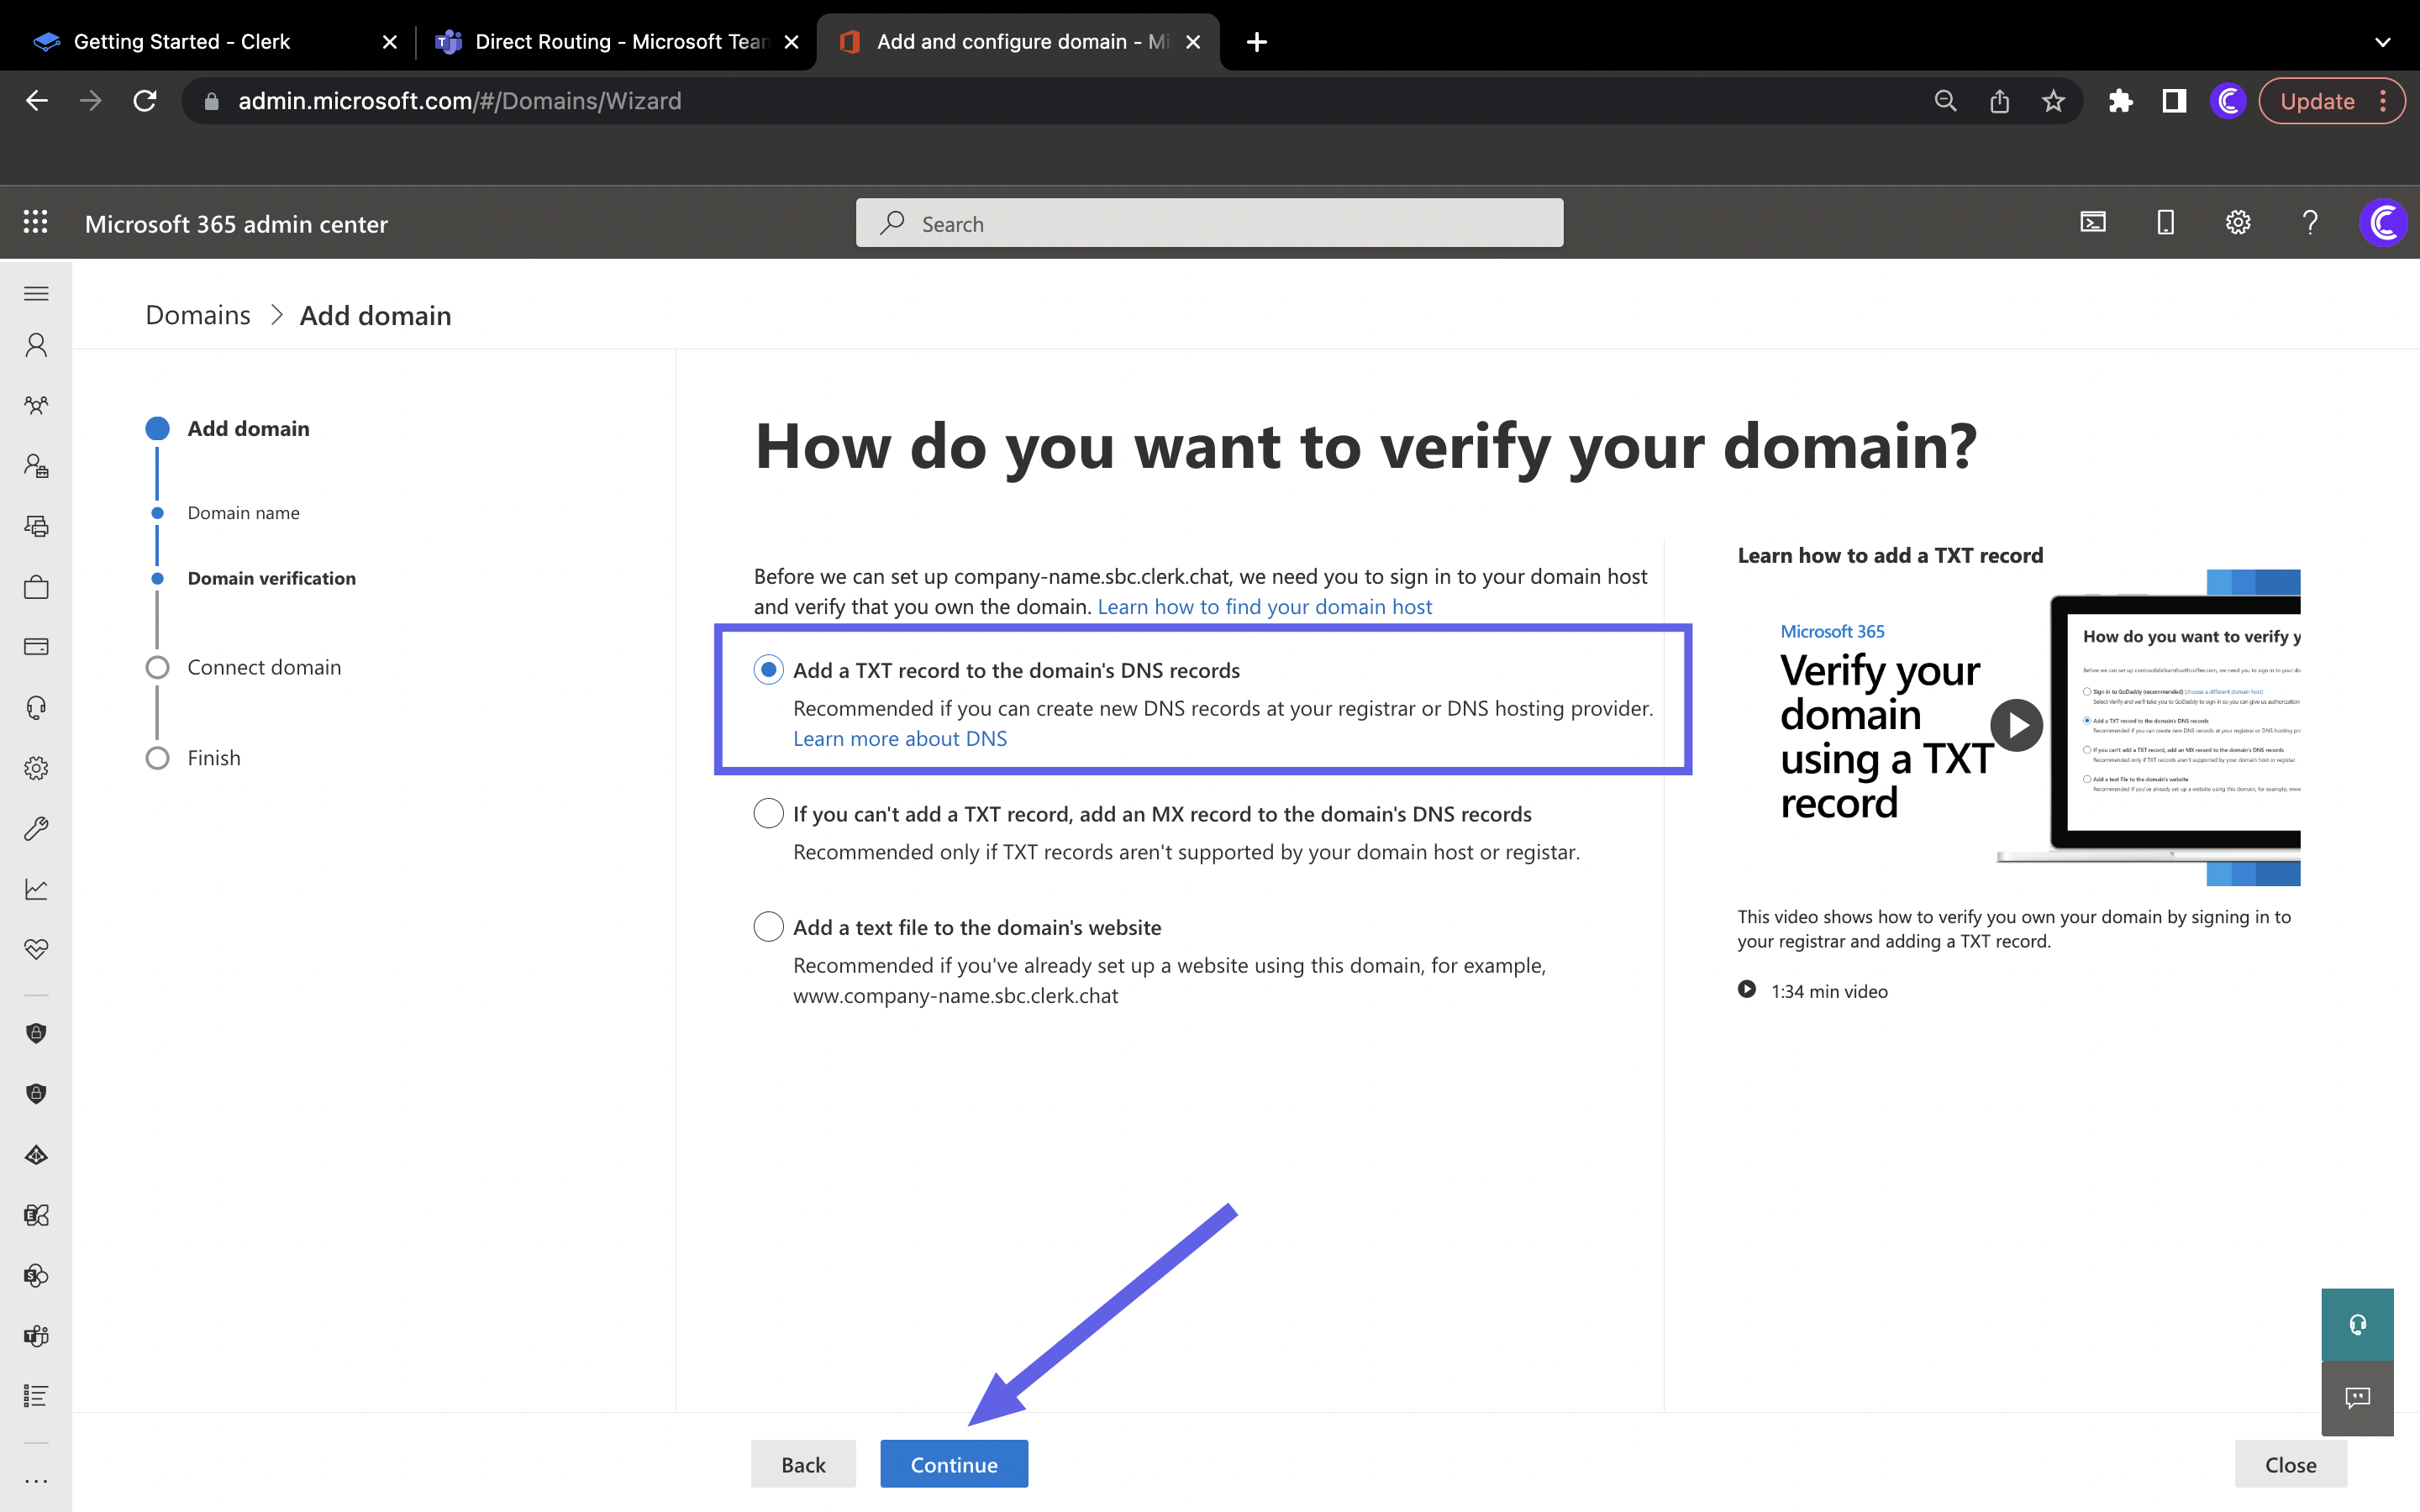The width and height of the screenshot is (2420, 1512).
Task: Click the Update browser button
Action: click(2331, 100)
